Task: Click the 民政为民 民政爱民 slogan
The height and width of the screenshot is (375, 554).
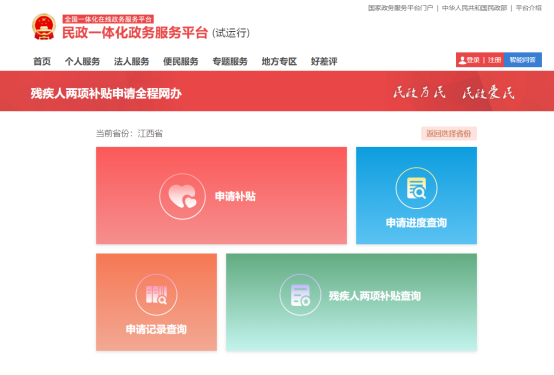Action: coord(454,93)
